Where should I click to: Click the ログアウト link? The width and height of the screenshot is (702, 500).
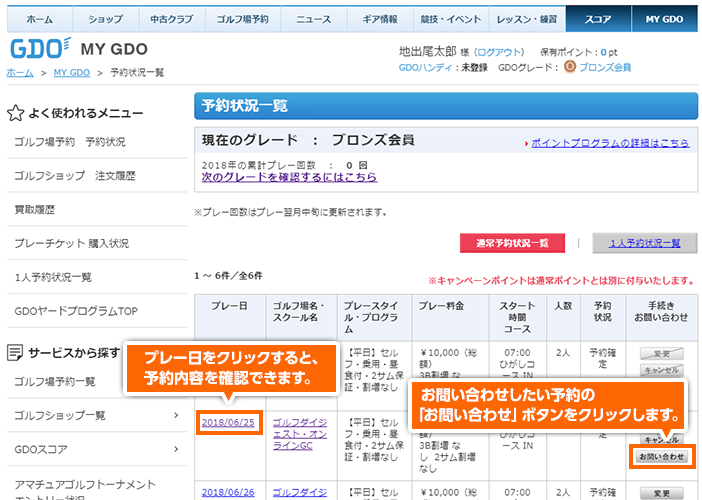pyautogui.click(x=499, y=52)
